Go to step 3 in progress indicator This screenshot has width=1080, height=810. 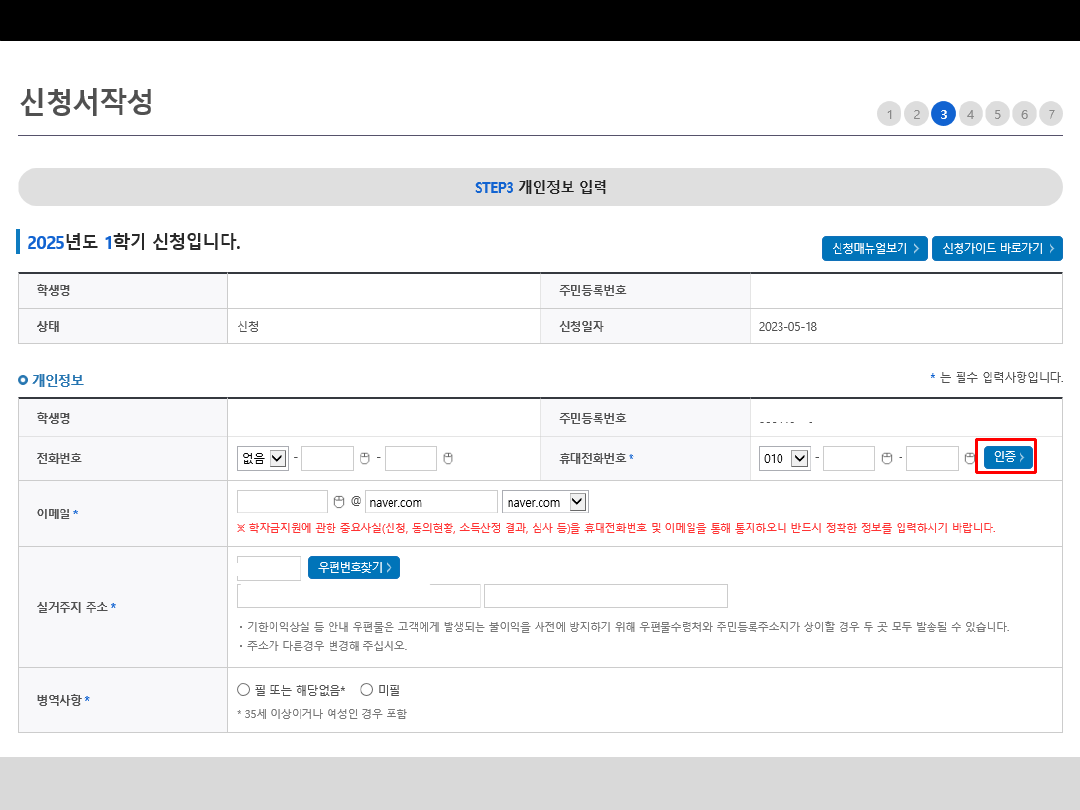[x=943, y=114]
